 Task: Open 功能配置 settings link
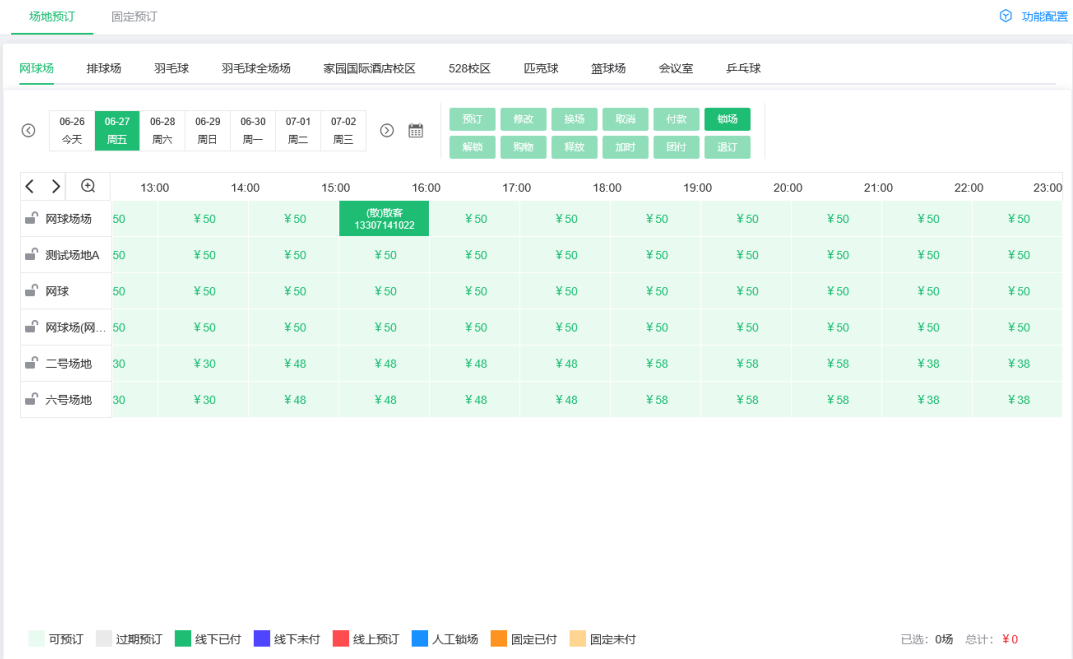coord(1035,16)
